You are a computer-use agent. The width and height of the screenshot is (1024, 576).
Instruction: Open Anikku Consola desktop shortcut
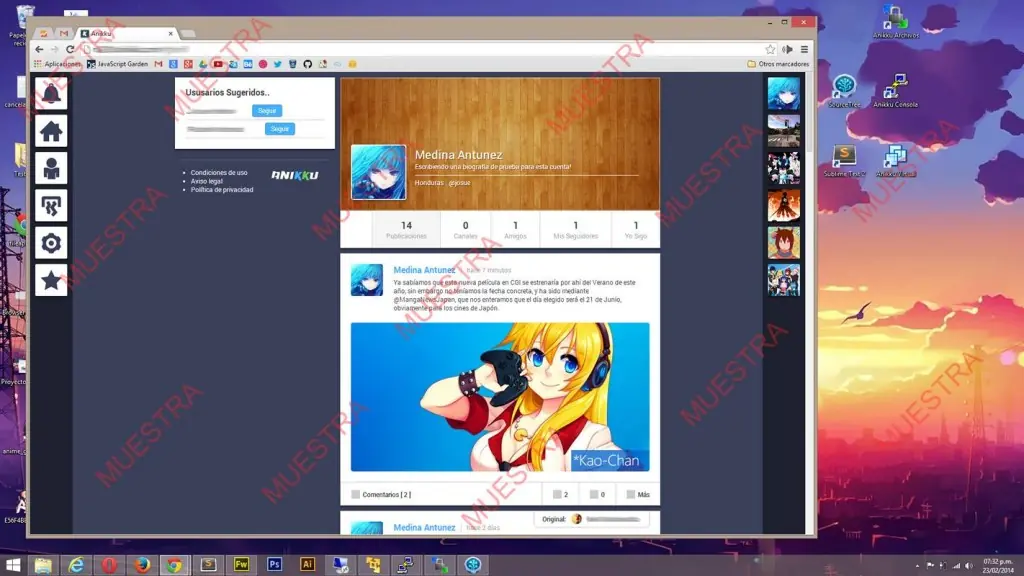point(895,91)
